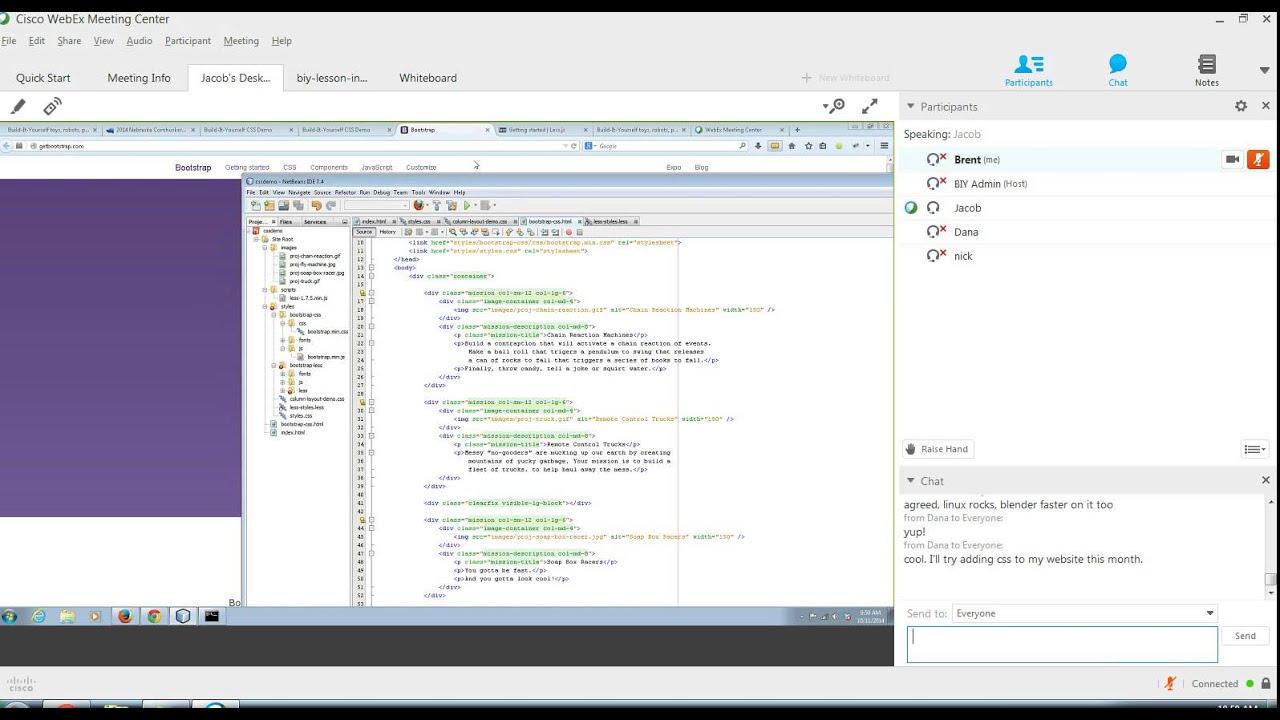Viewport: 1280px width, 720px height.
Task: Select participant nick in the list
Action: [963, 256]
